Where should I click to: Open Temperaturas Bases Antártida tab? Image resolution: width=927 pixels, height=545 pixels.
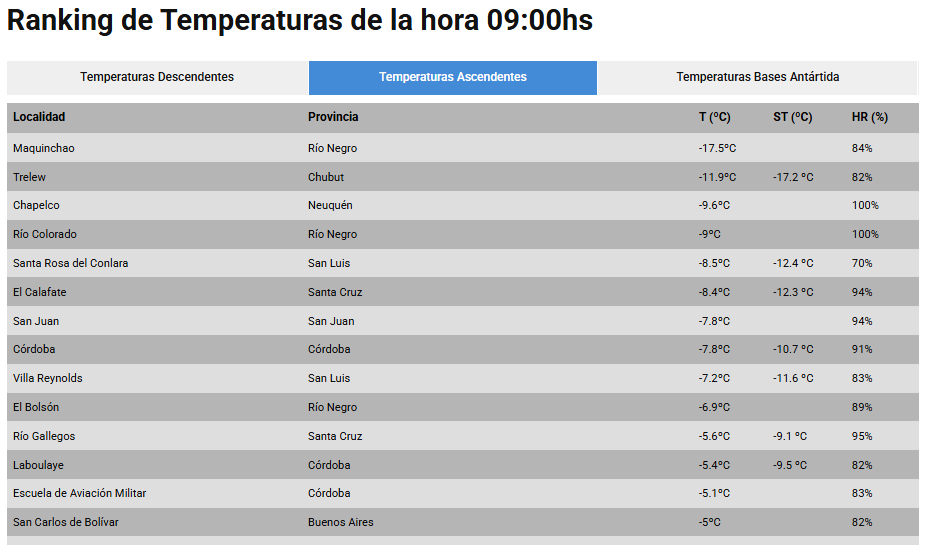[x=758, y=77]
